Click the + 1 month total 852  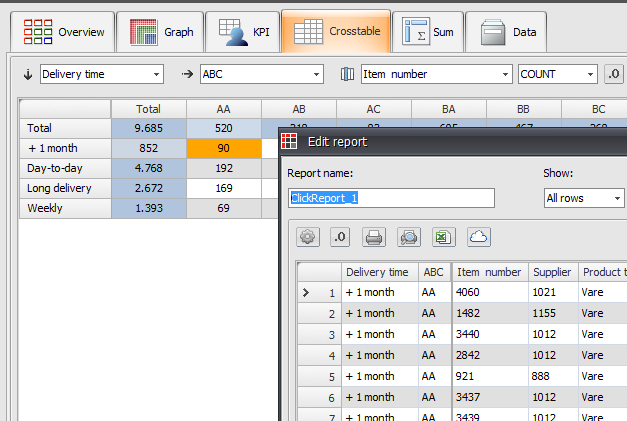[148, 148]
